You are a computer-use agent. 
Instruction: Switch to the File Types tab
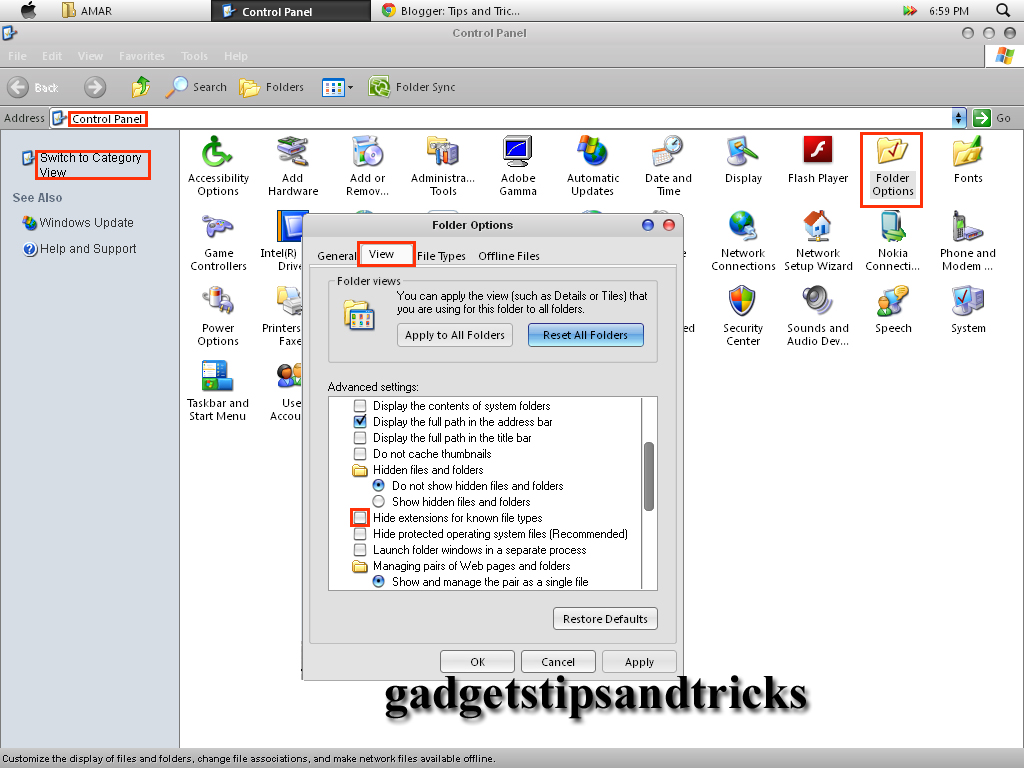pos(441,256)
